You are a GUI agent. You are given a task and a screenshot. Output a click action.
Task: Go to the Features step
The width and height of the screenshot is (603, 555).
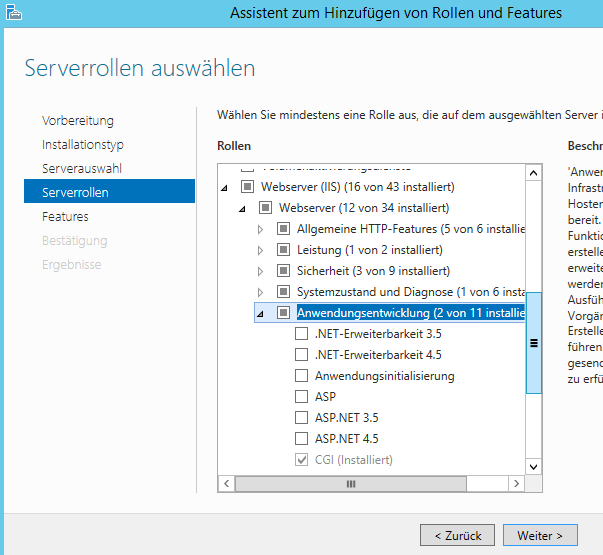tap(65, 217)
